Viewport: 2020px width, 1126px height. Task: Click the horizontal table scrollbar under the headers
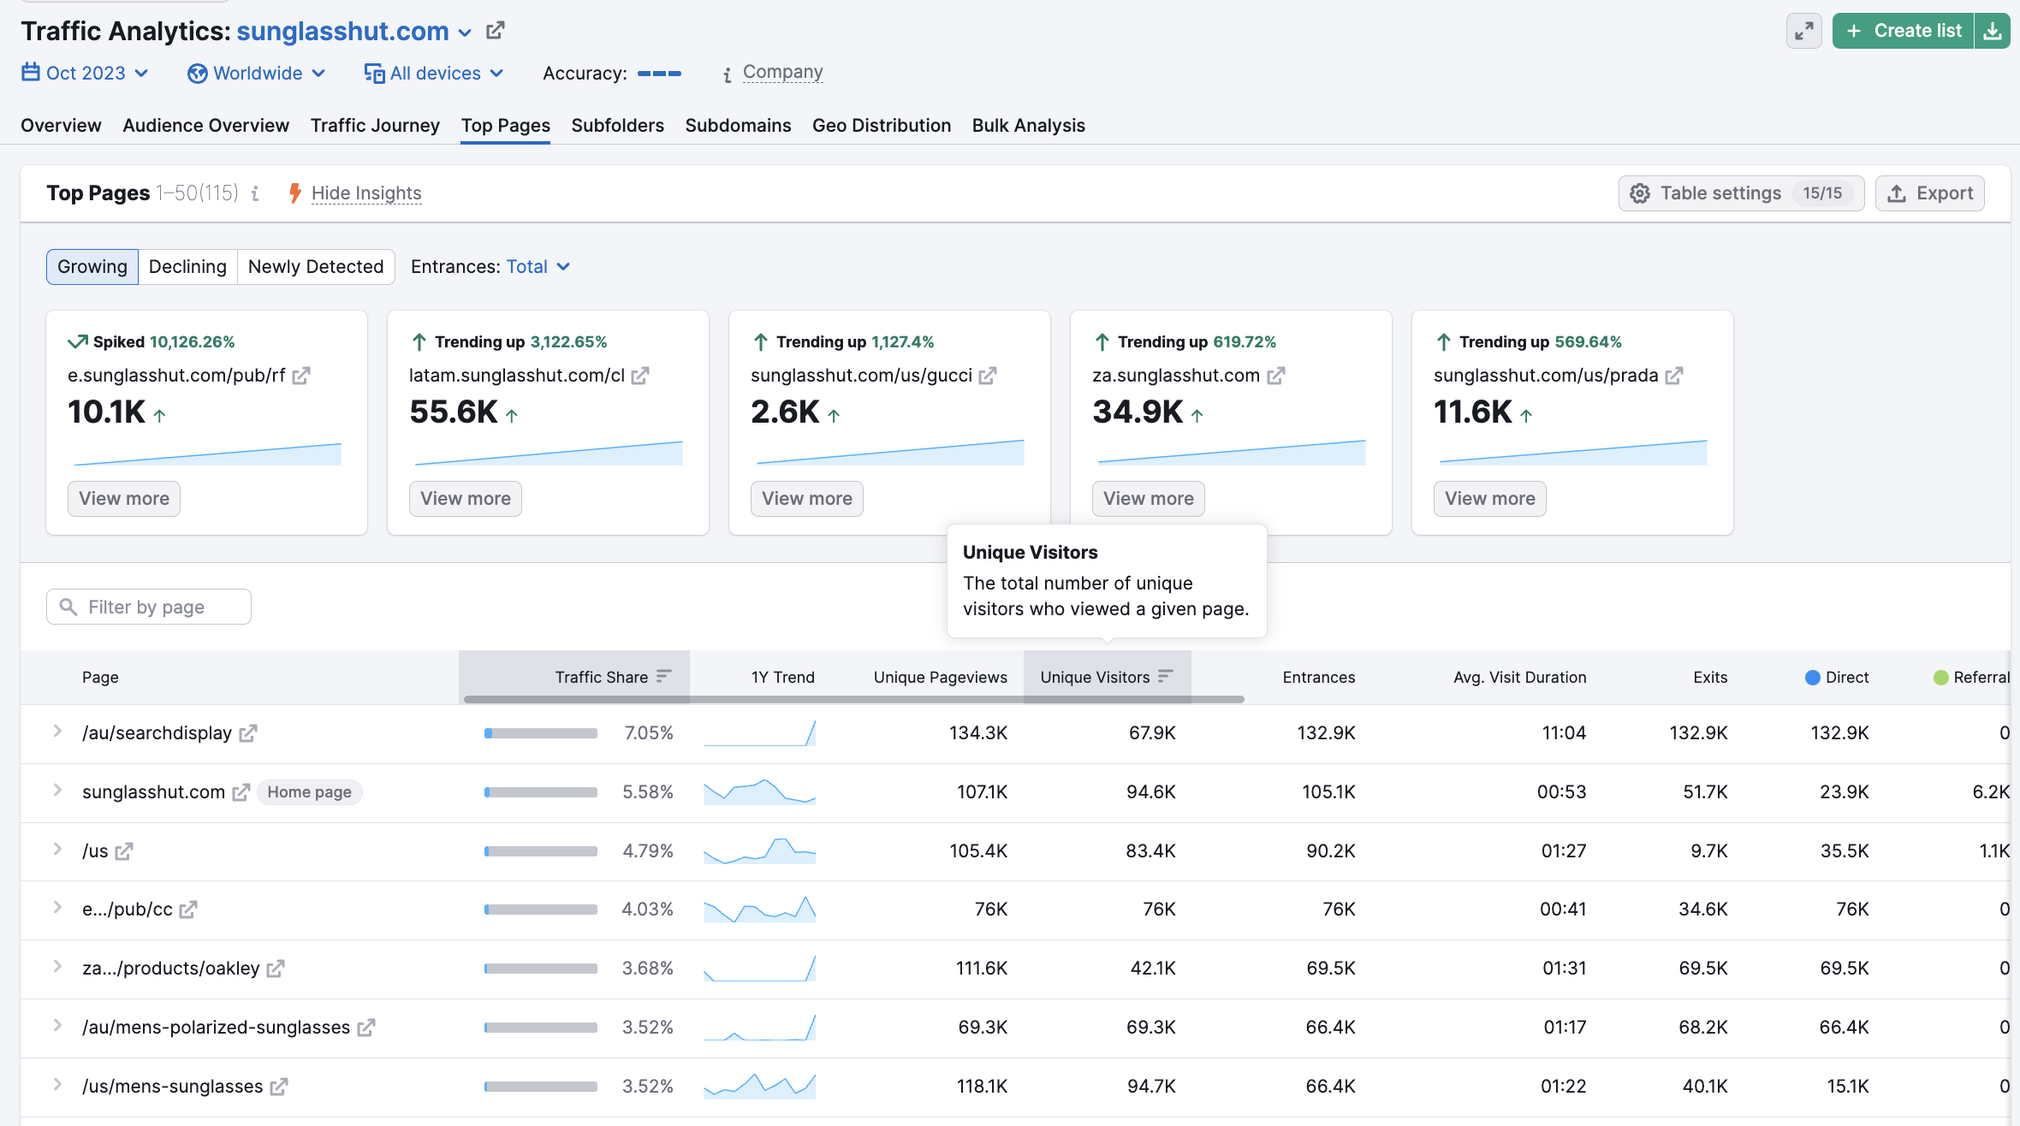click(854, 699)
